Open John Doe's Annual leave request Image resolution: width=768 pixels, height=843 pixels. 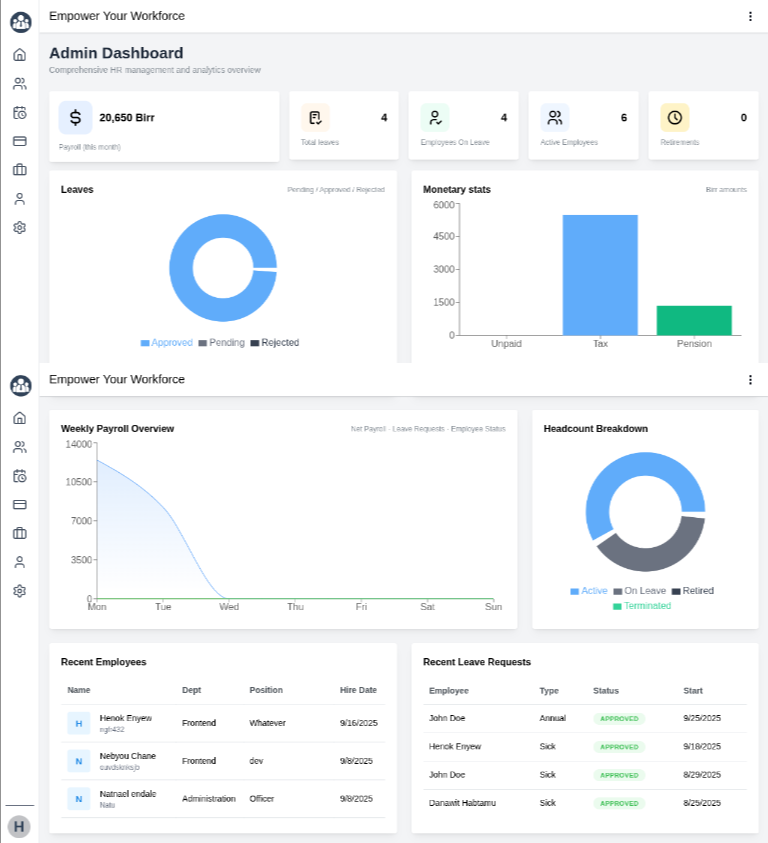pyautogui.click(x=447, y=718)
